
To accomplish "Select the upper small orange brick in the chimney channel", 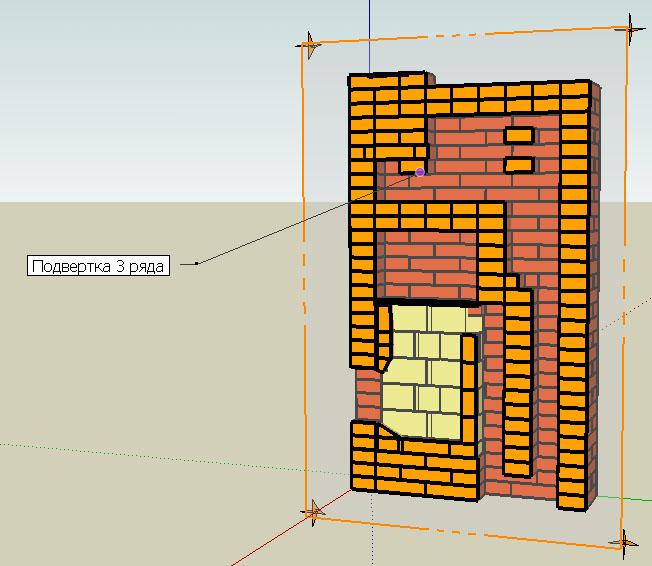I will coord(519,135).
